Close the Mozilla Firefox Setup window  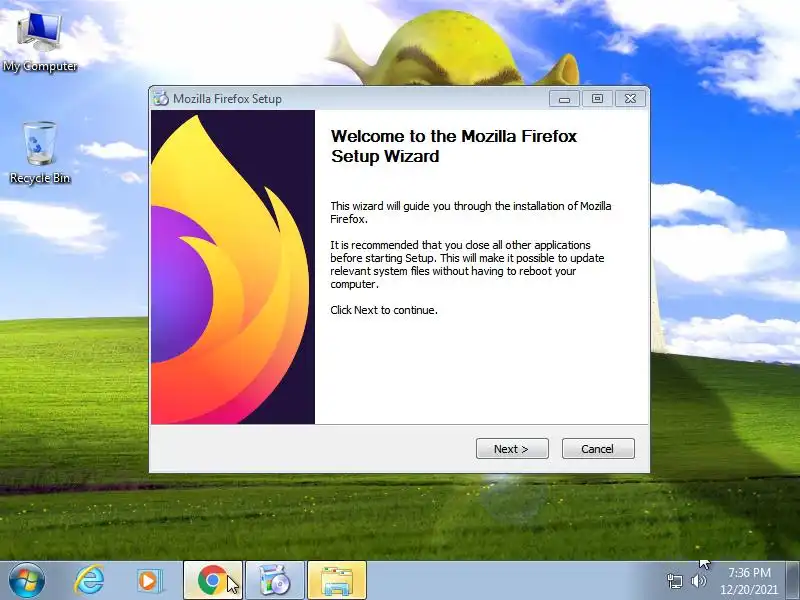tap(631, 98)
